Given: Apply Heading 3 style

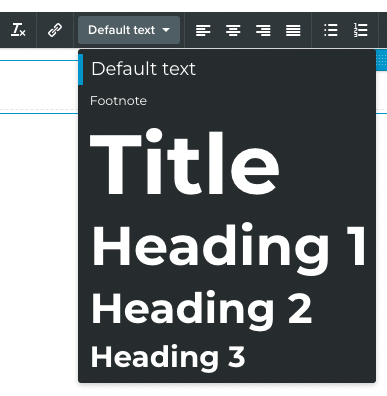Looking at the screenshot, I should tap(227, 357).
